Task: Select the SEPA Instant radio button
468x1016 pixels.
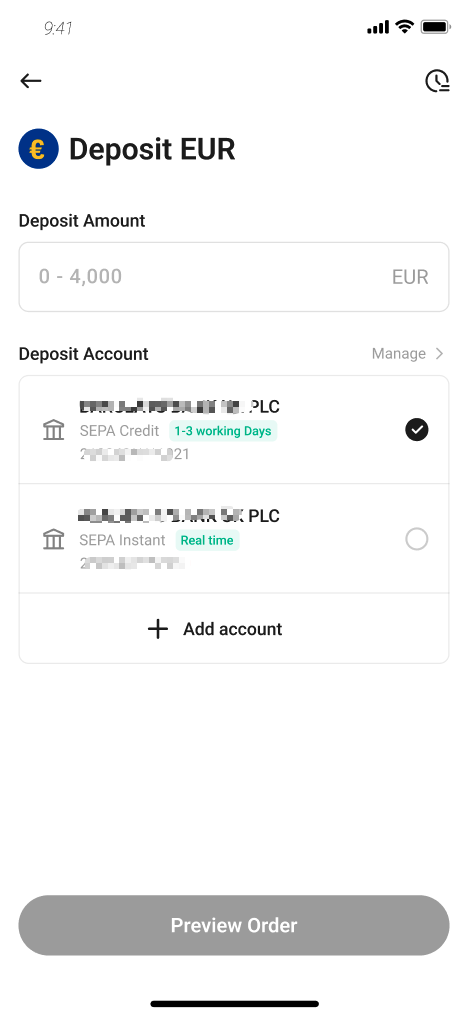Action: pos(417,539)
